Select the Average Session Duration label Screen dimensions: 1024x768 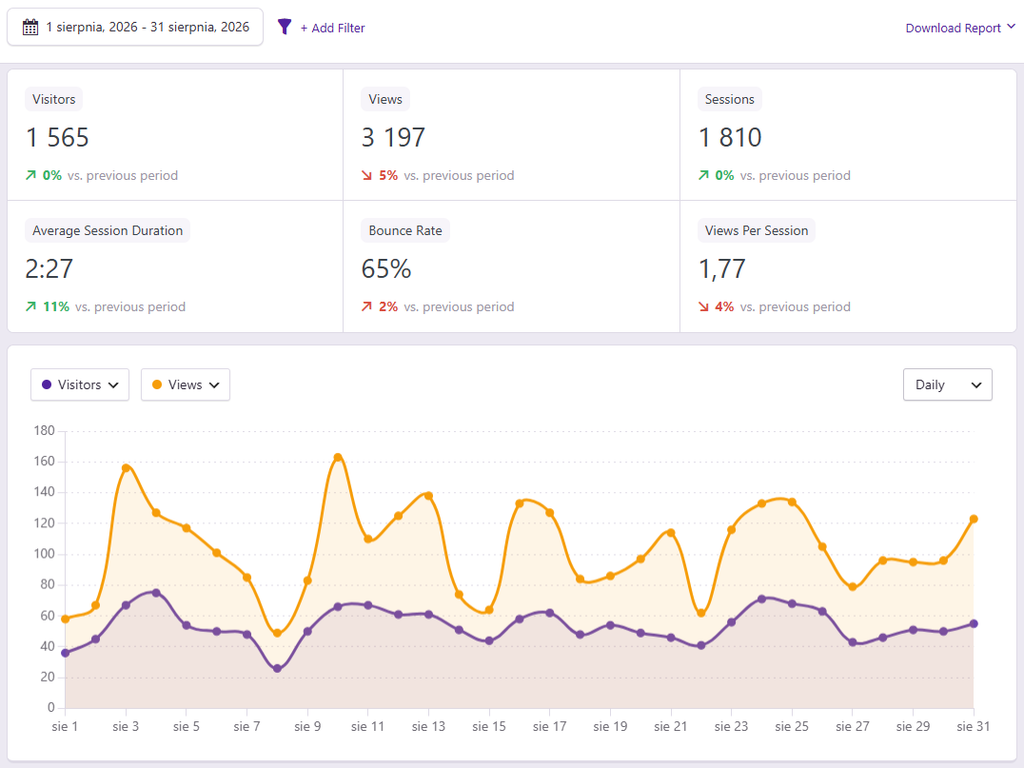coord(108,231)
